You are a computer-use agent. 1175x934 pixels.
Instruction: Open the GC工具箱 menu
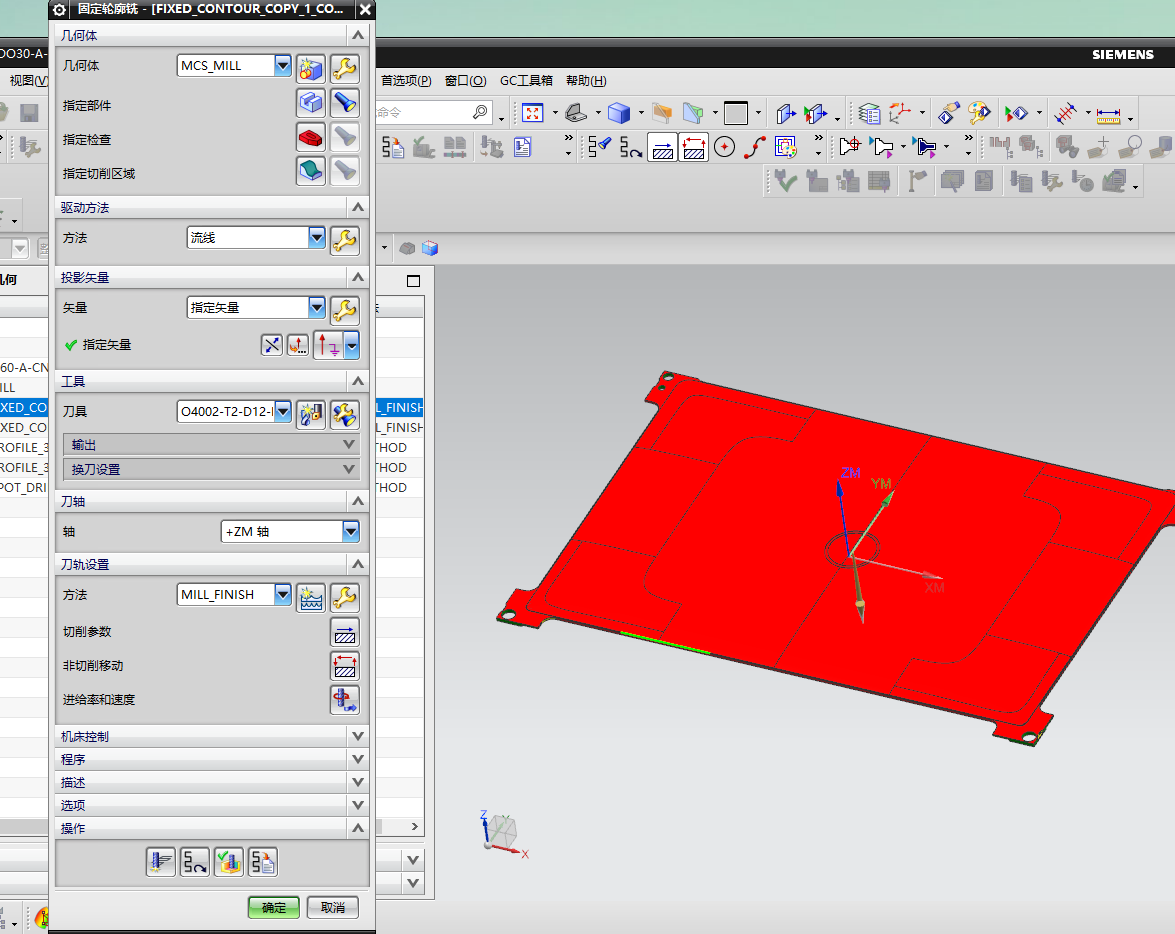526,80
